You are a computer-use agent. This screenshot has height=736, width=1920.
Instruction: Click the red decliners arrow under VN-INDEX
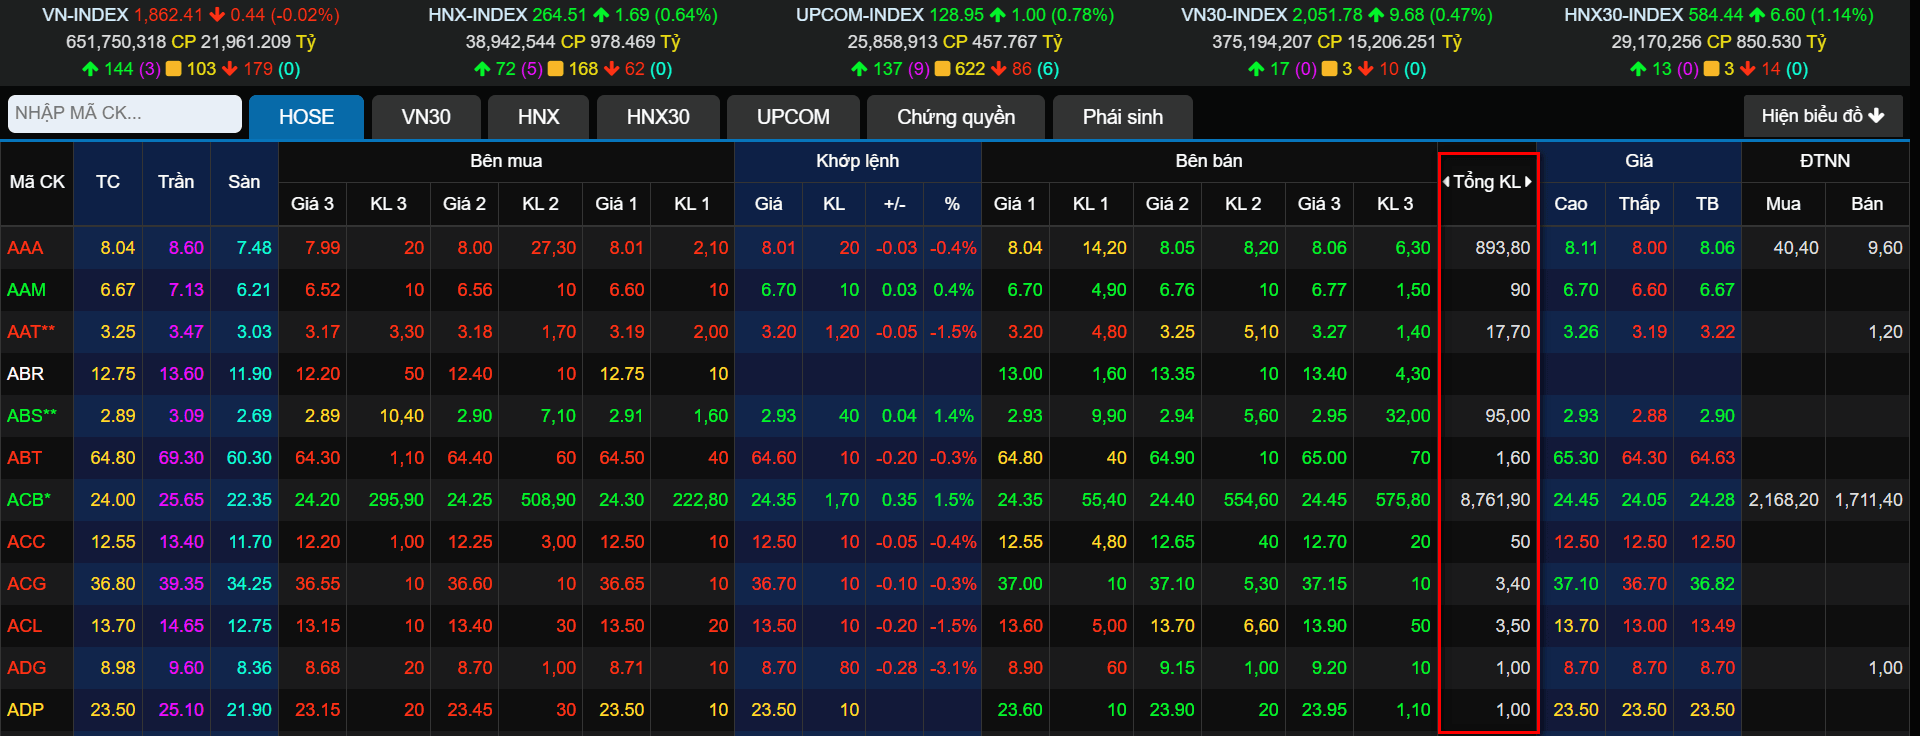point(230,69)
